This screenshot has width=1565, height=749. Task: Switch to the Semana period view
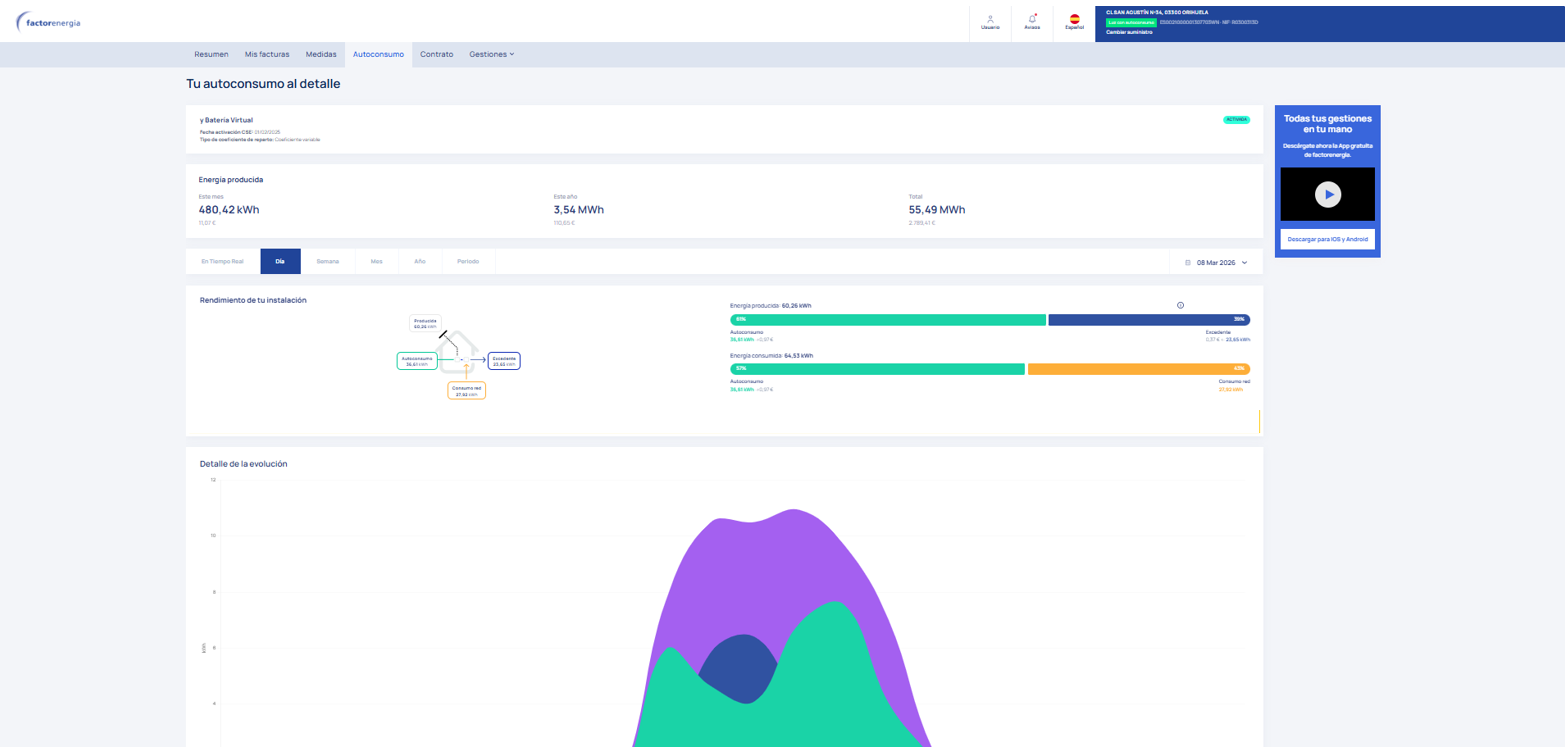(x=327, y=262)
